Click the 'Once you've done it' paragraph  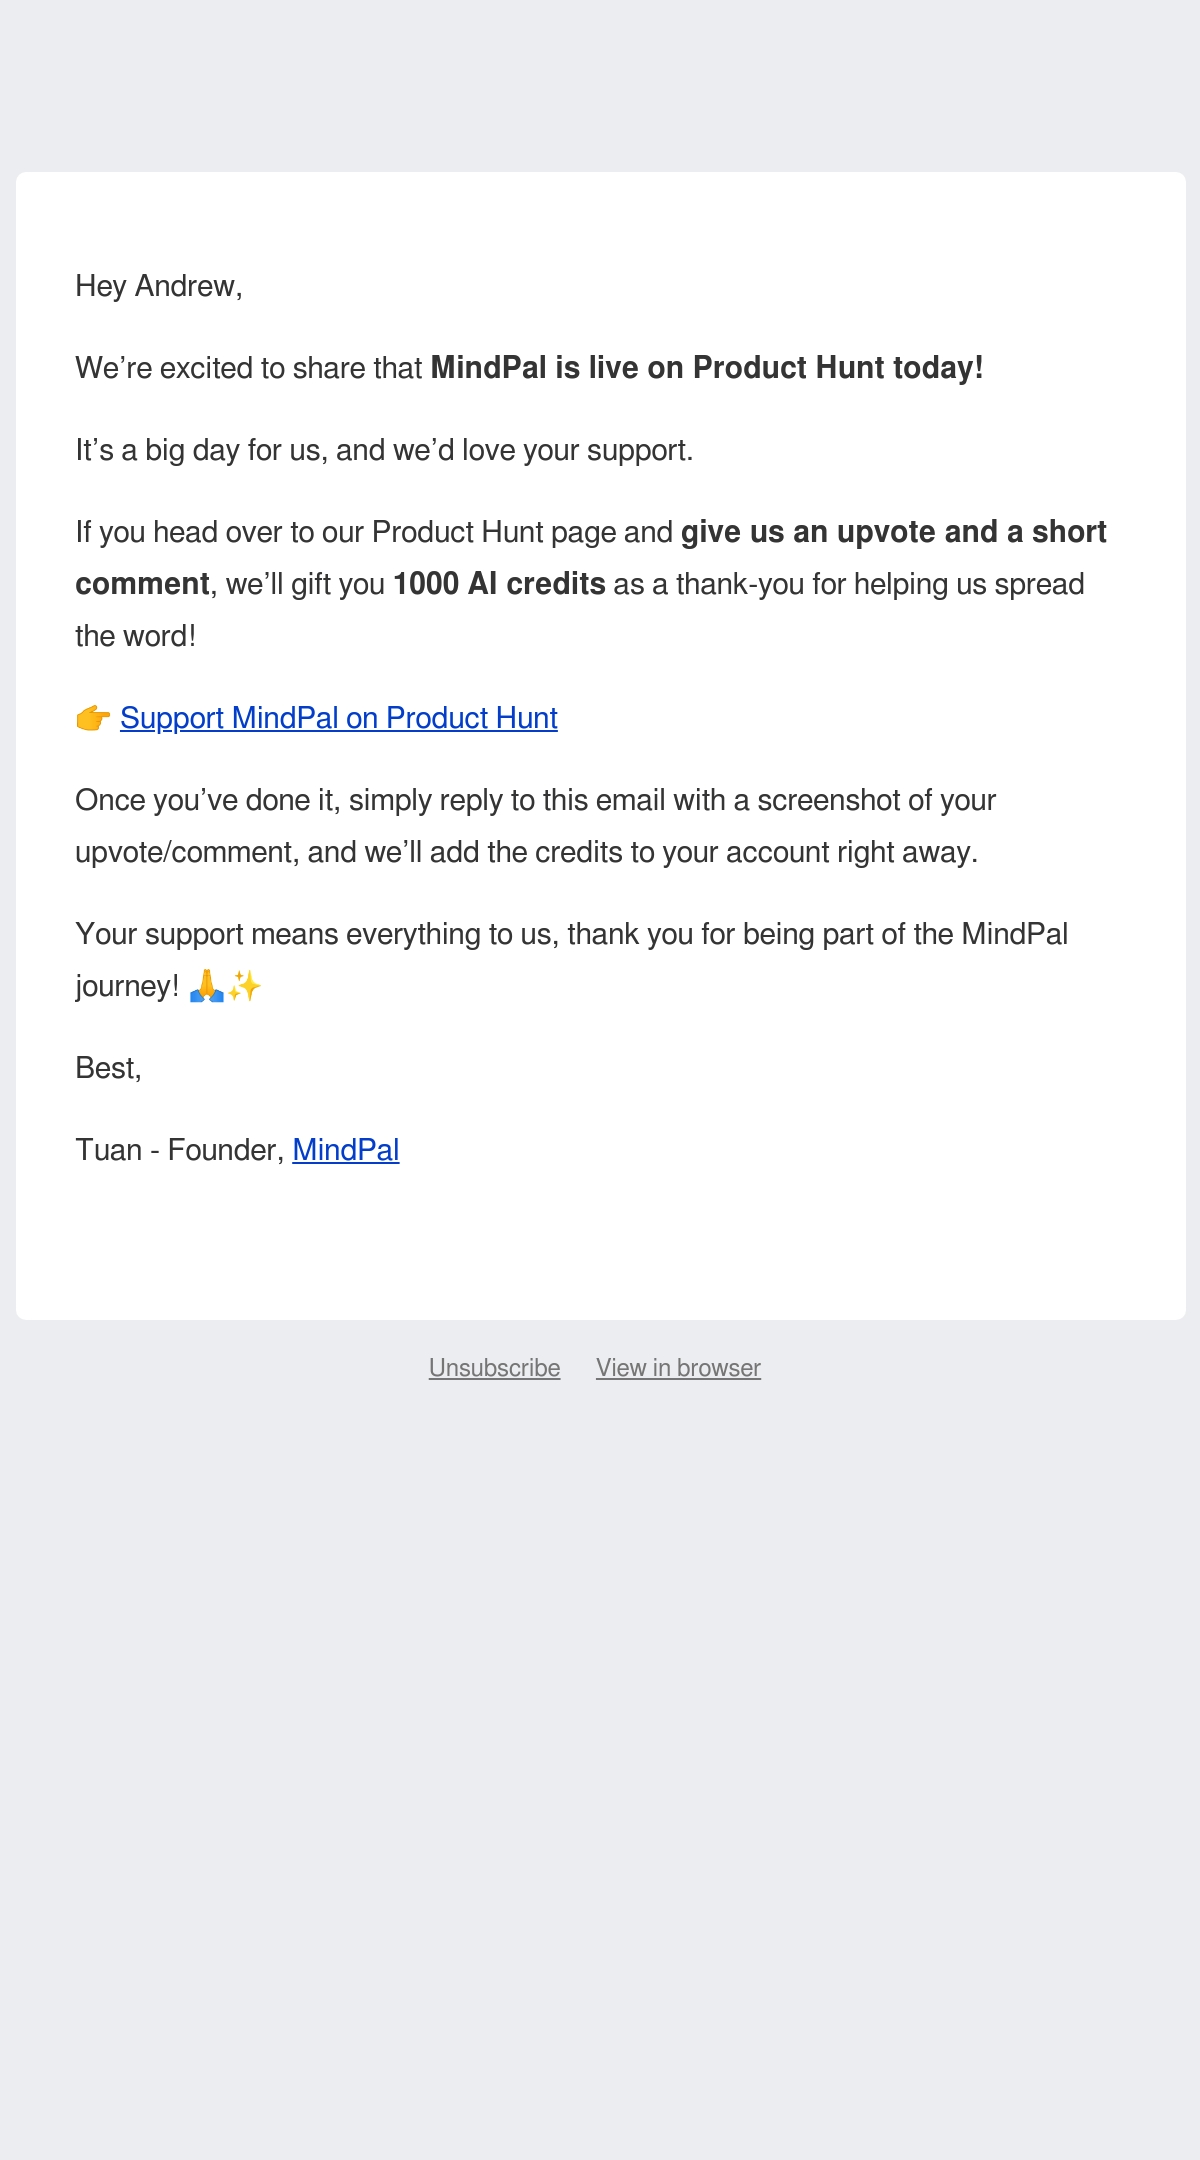[536, 826]
